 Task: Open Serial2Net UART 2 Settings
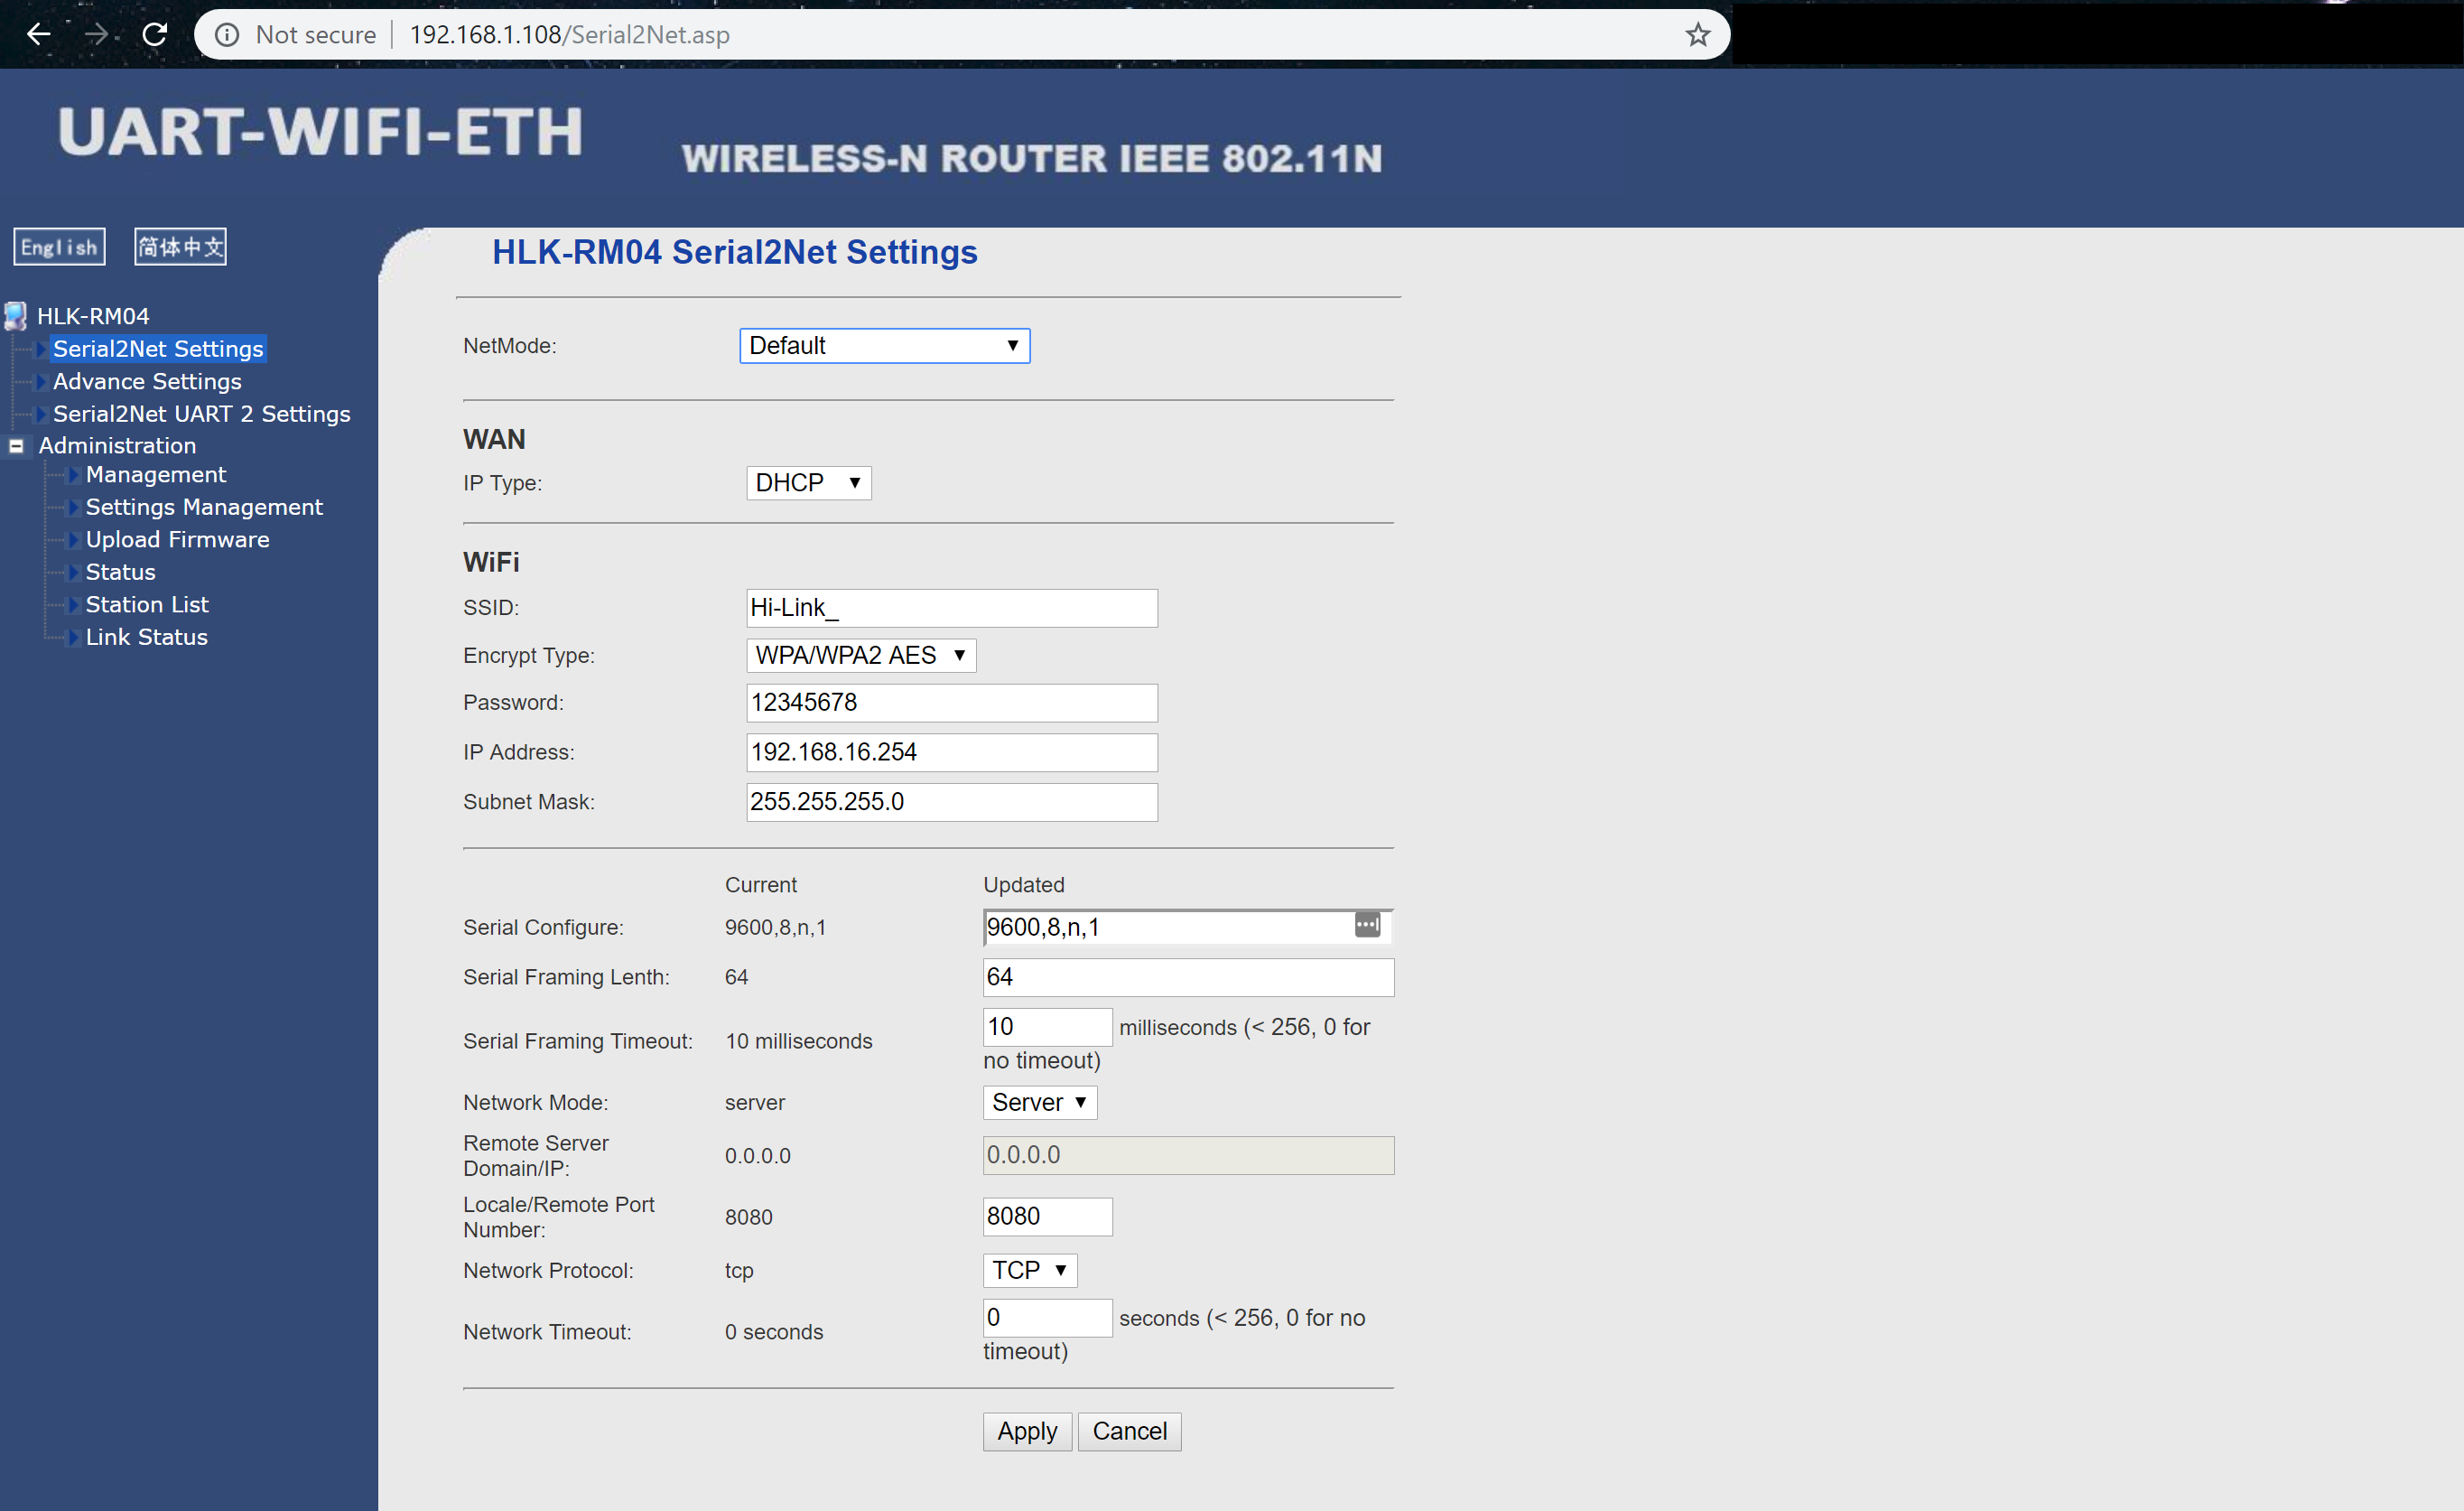pyautogui.click(x=201, y=414)
